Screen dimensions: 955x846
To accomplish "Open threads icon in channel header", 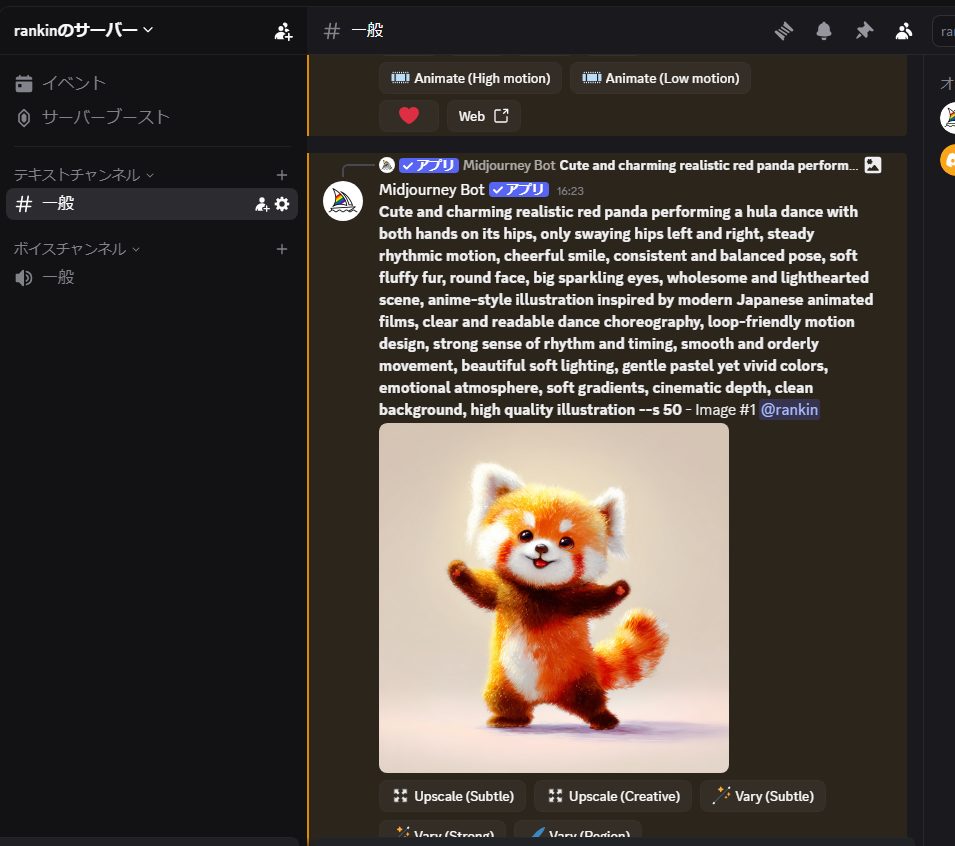I will 784,31.
